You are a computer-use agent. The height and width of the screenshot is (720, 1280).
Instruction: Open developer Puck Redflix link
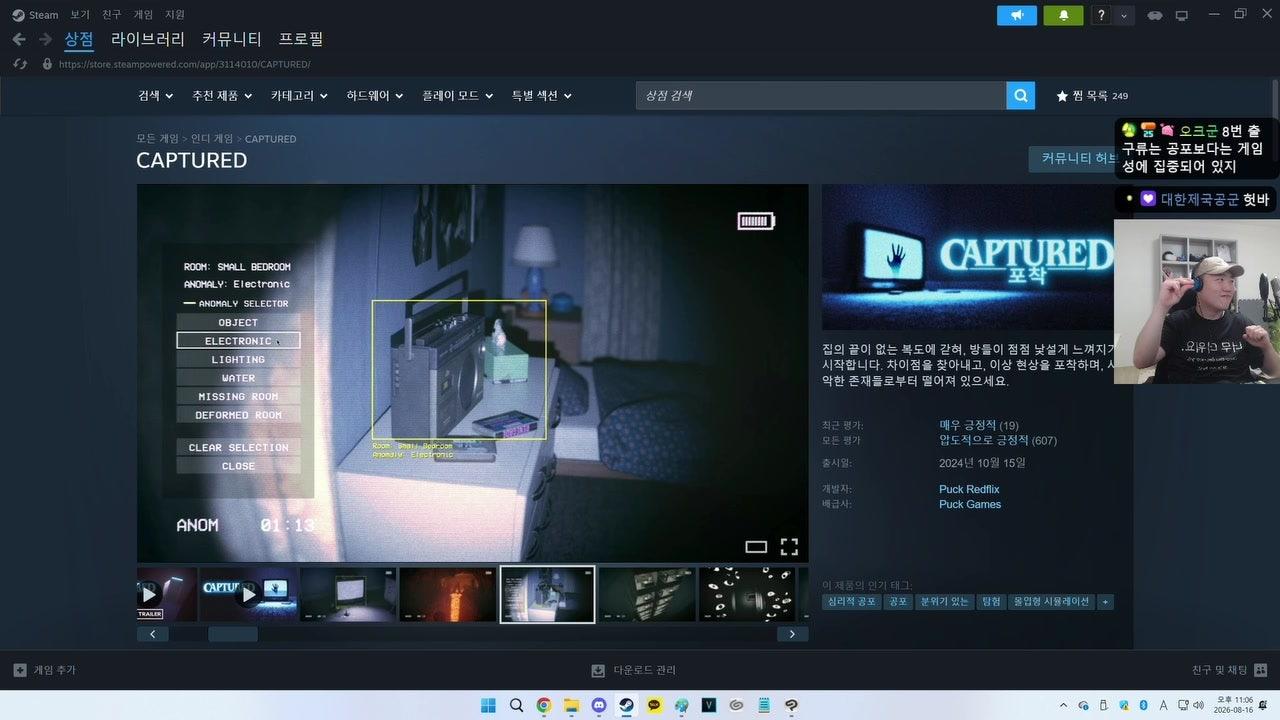pos(969,489)
